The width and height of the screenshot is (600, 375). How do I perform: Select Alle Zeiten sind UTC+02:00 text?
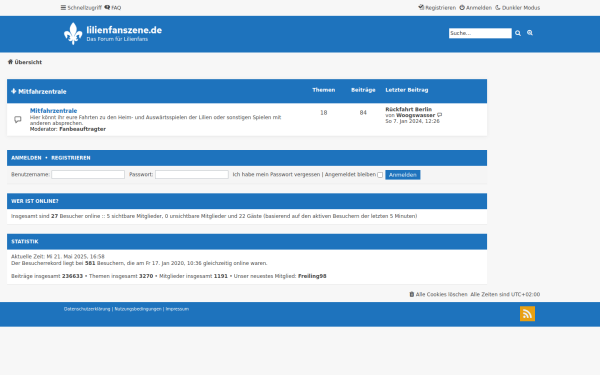[505, 294]
